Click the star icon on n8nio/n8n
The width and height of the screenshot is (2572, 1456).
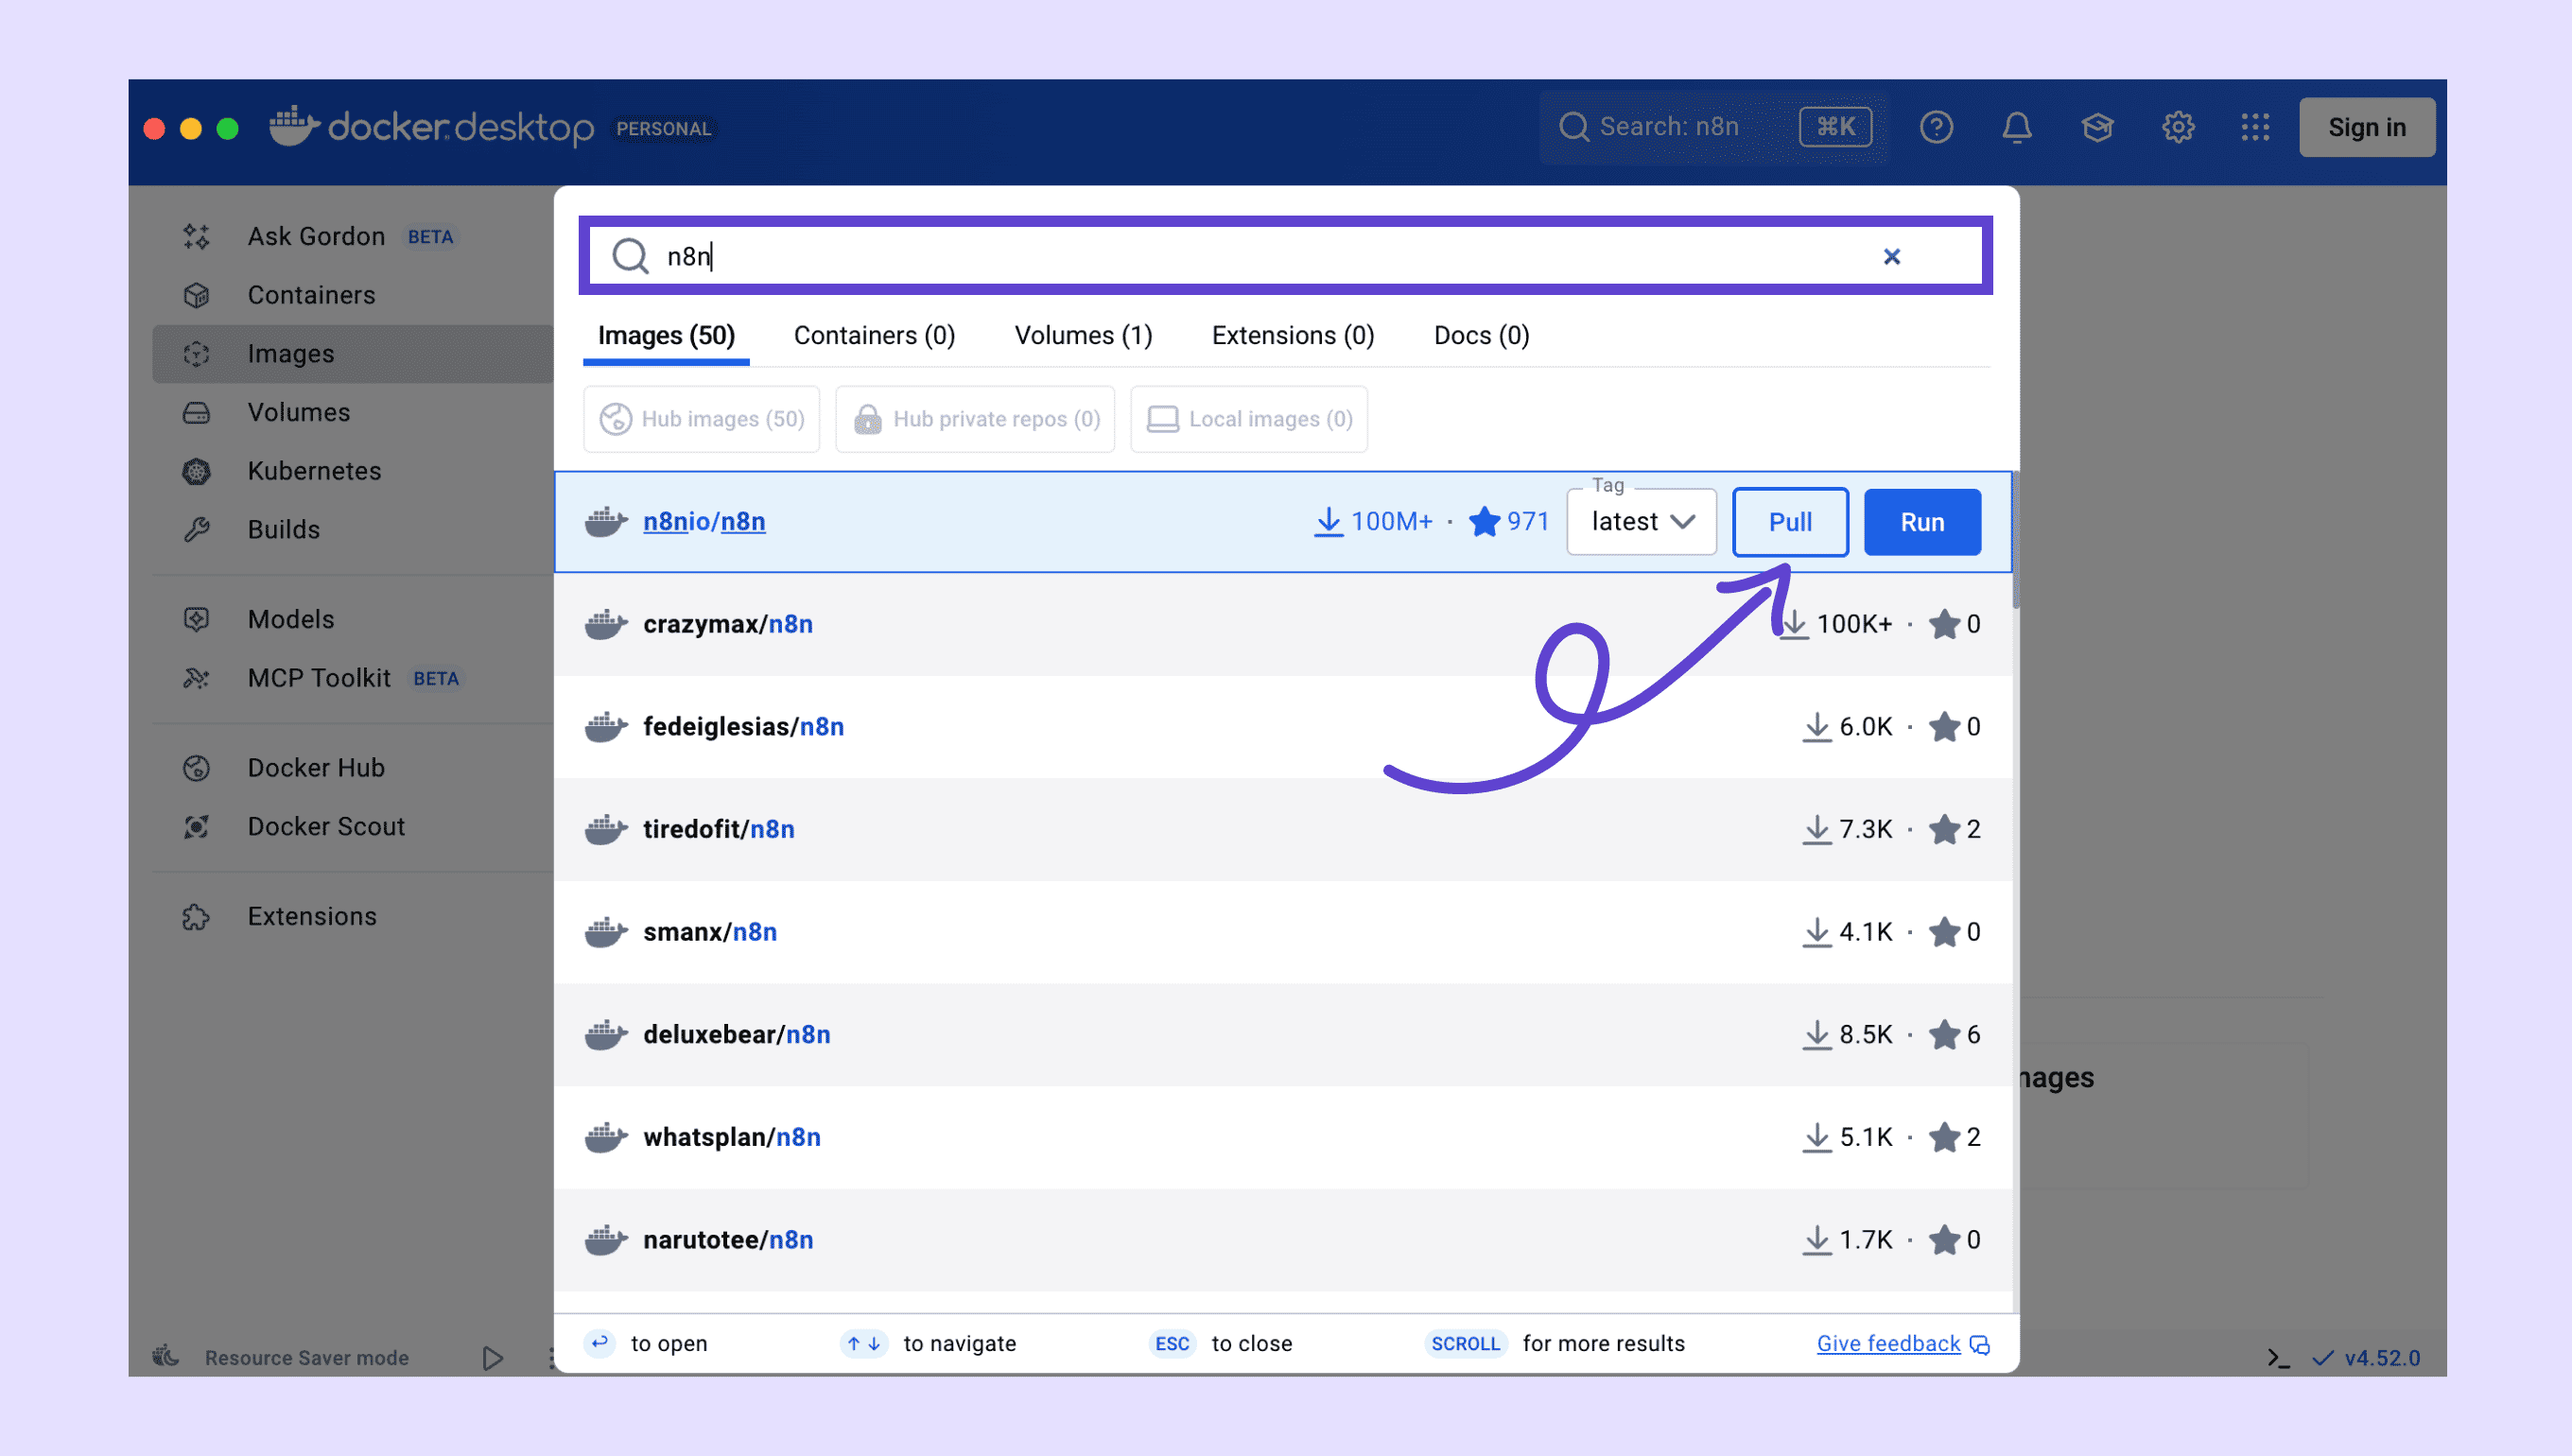1484,522
